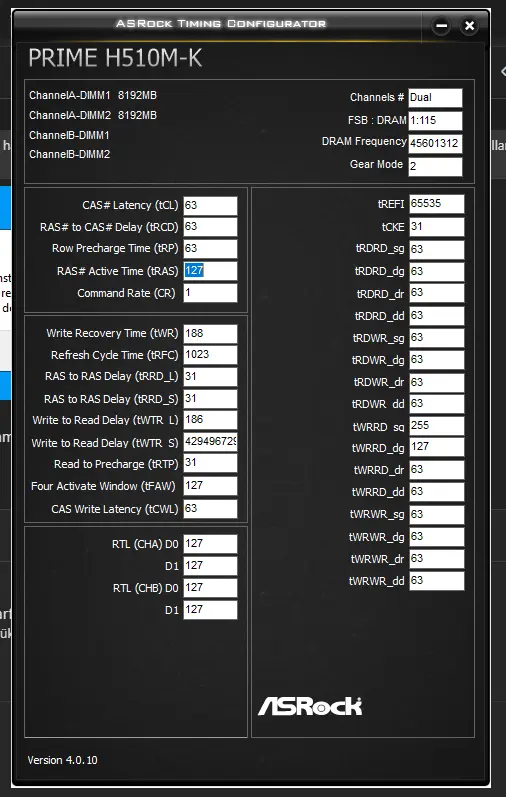This screenshot has height=797, width=506.
Task: Close the ASRock Timing Configurator window
Action: coord(469,25)
